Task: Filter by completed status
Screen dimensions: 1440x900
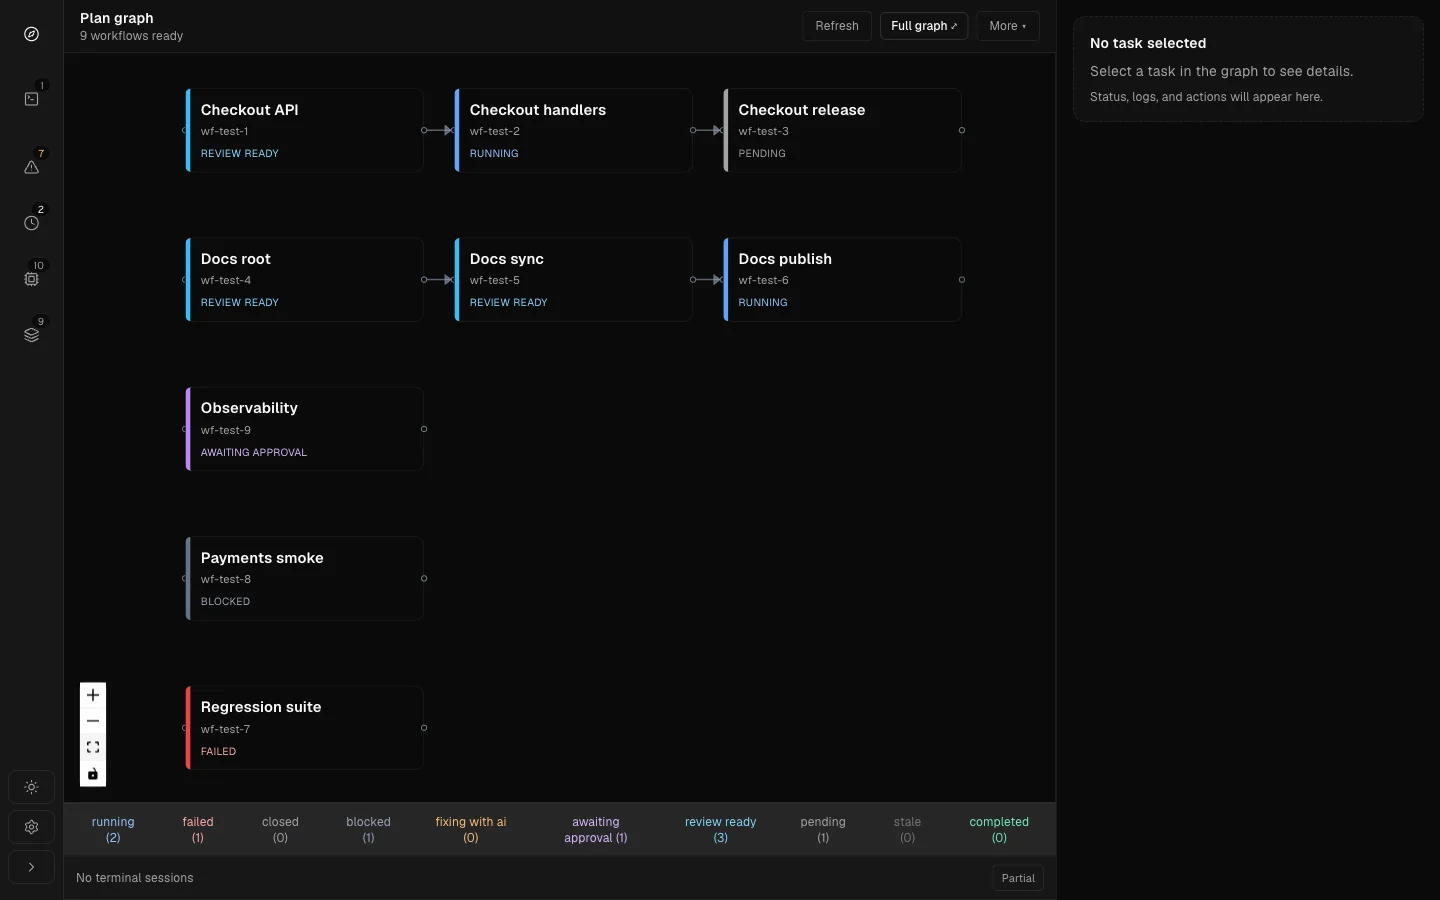Action: click(x=999, y=830)
